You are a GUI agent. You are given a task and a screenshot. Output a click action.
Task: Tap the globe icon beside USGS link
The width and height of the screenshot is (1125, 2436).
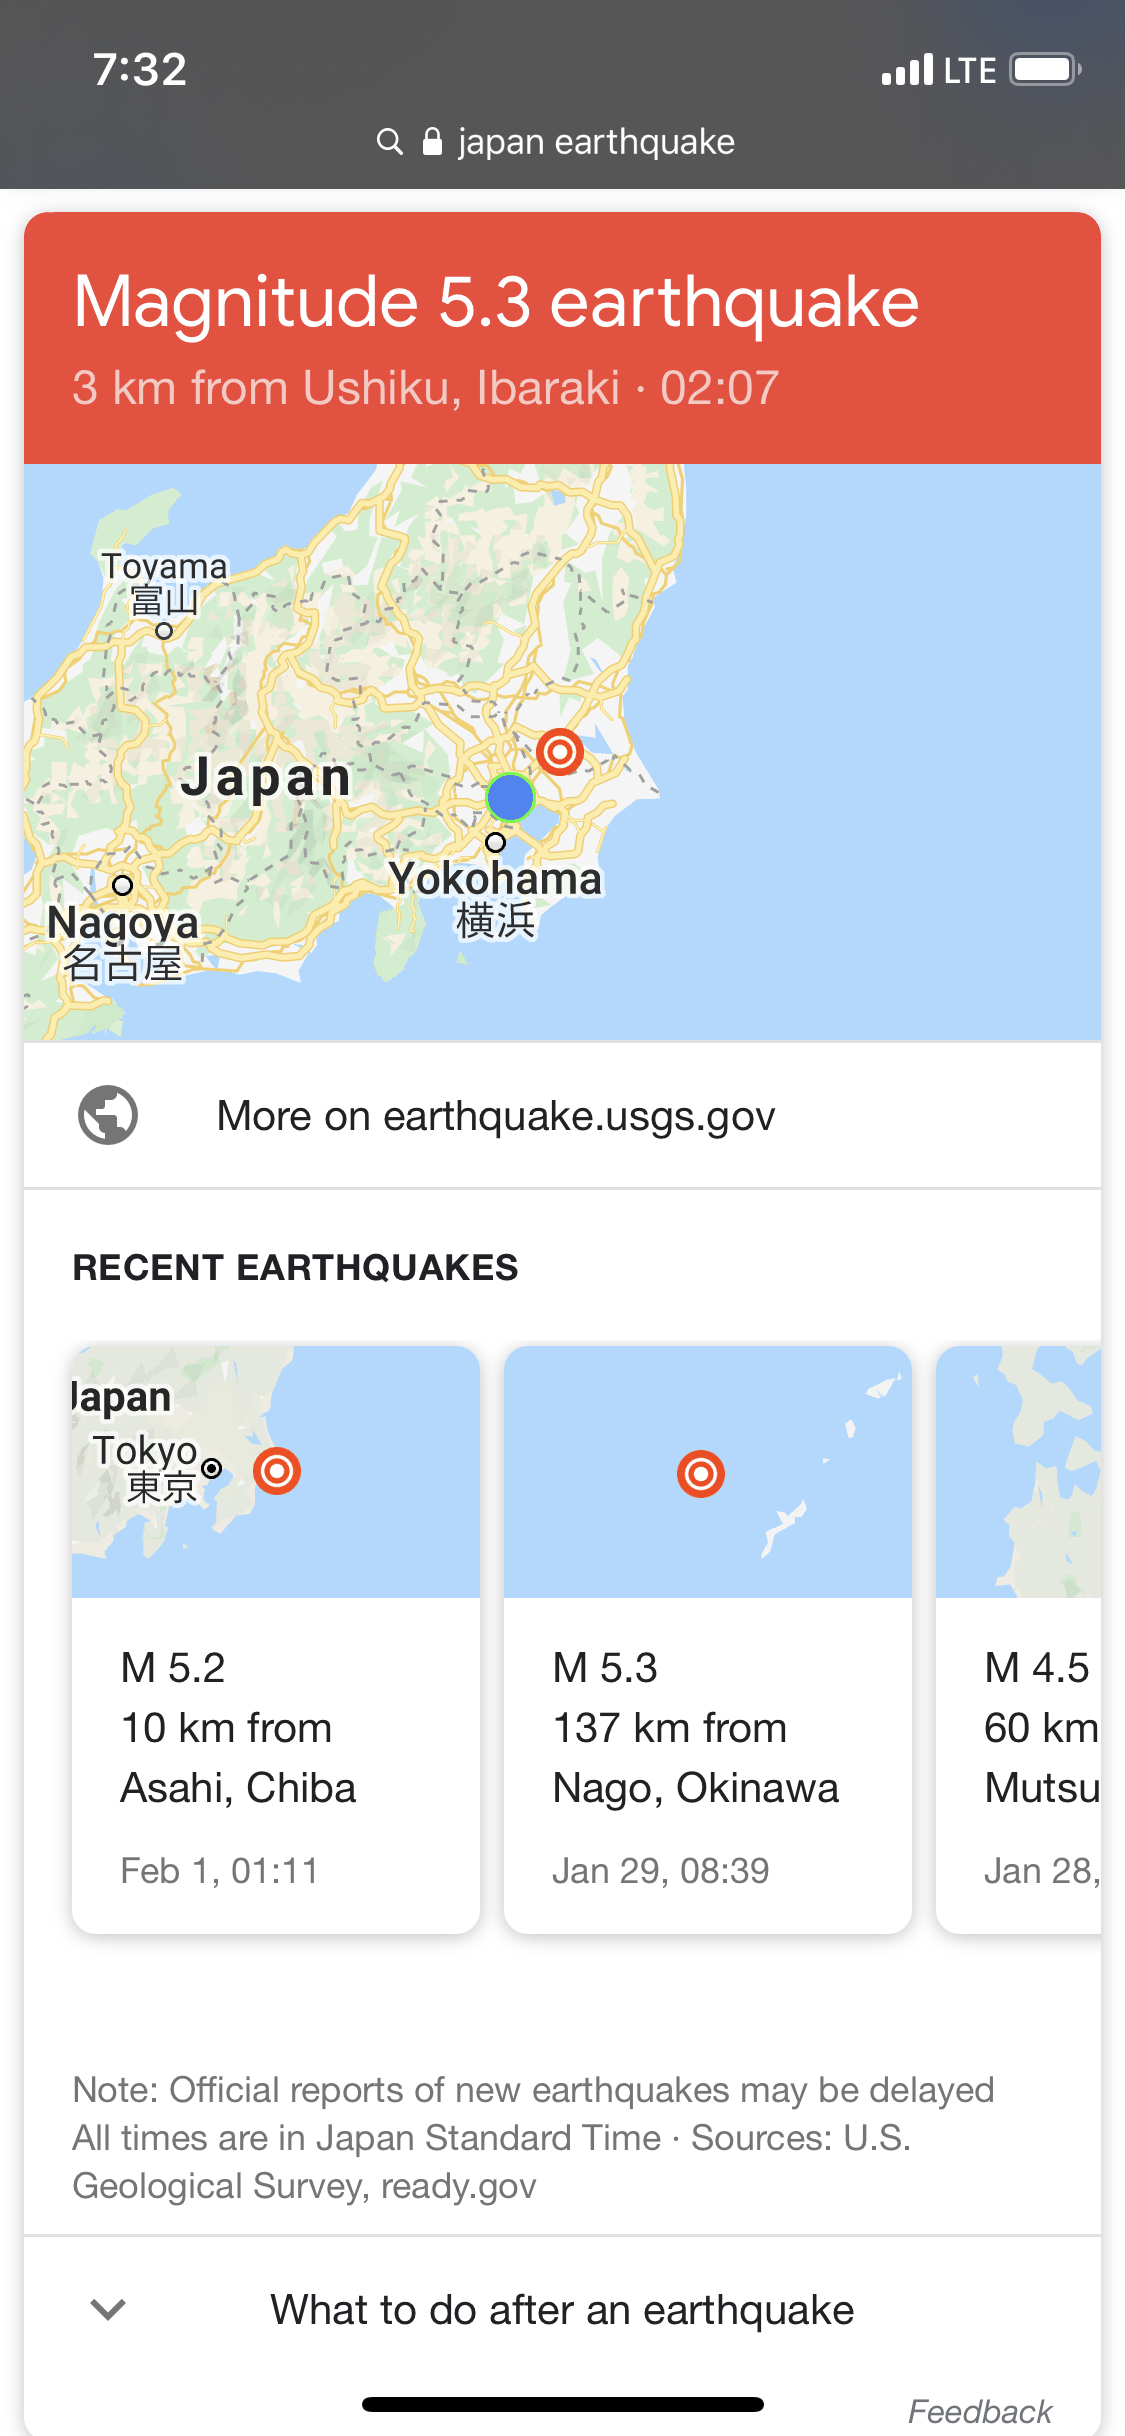(x=108, y=1115)
